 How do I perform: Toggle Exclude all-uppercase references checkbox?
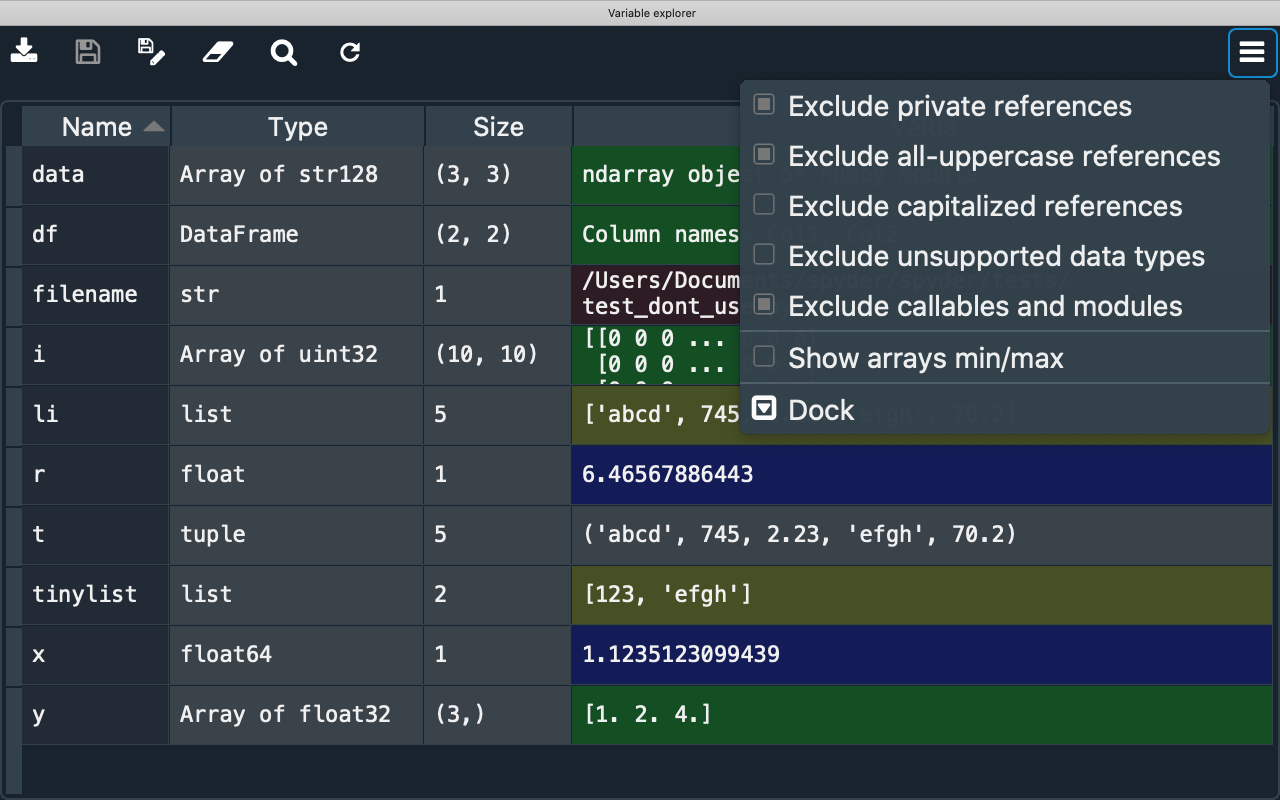(x=764, y=155)
